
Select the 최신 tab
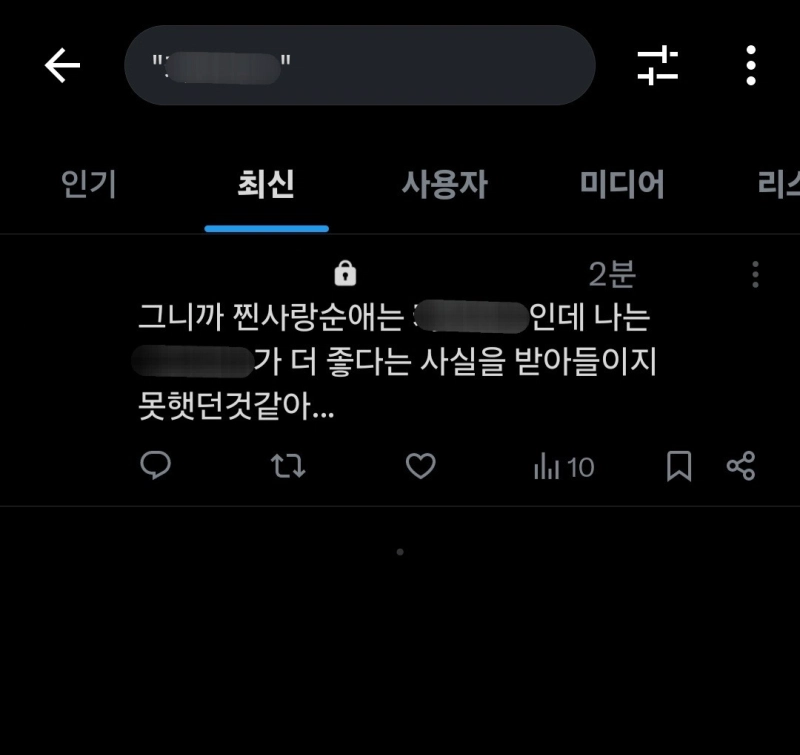coord(266,184)
